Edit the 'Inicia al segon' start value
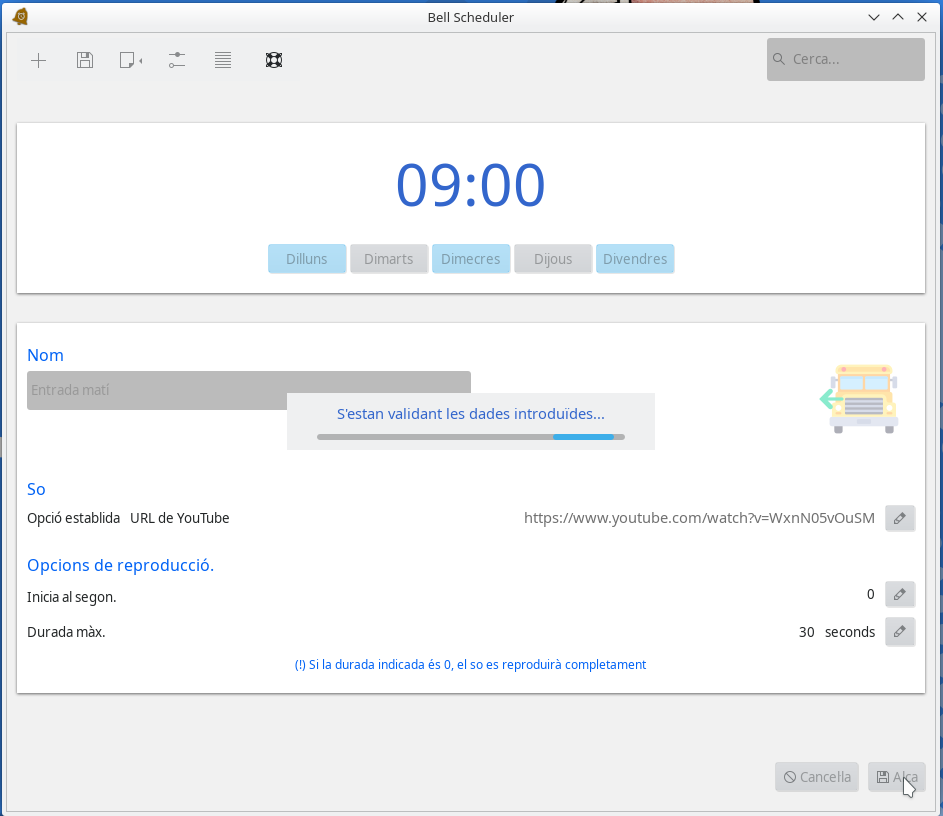The image size is (943, 816). point(900,594)
